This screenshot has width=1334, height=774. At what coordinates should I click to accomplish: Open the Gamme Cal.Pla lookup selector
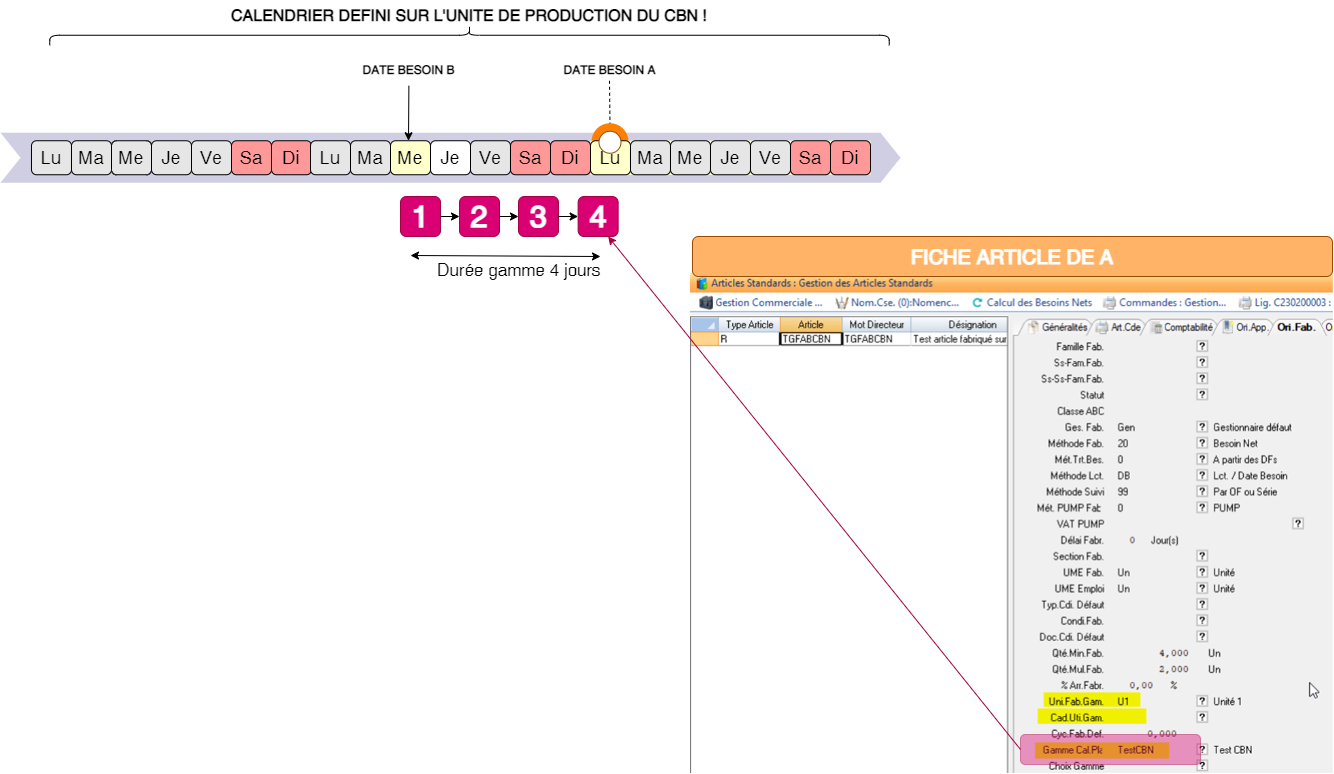[x=1201, y=749]
